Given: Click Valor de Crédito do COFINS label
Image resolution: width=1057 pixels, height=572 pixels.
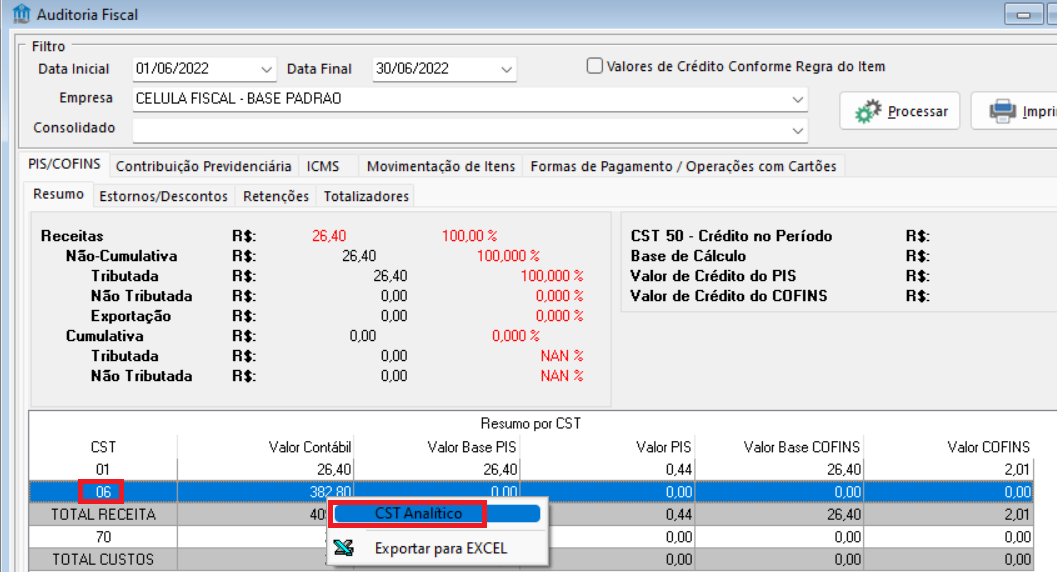Looking at the screenshot, I should tap(728, 296).
